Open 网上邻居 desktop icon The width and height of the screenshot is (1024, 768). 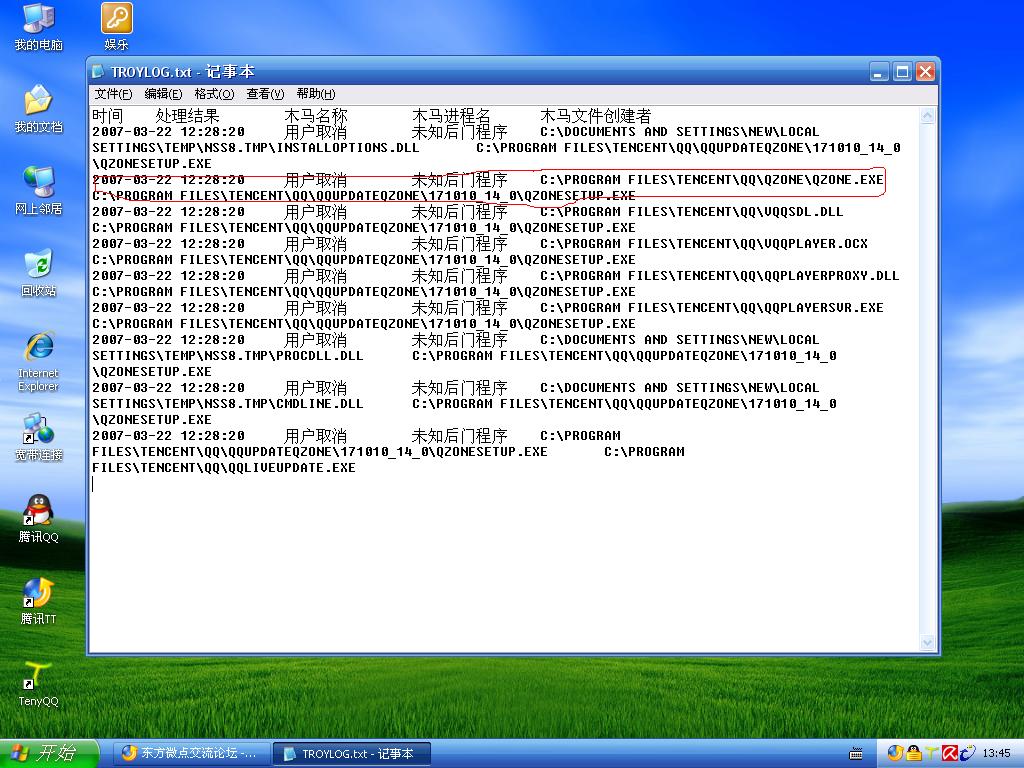click(x=39, y=190)
